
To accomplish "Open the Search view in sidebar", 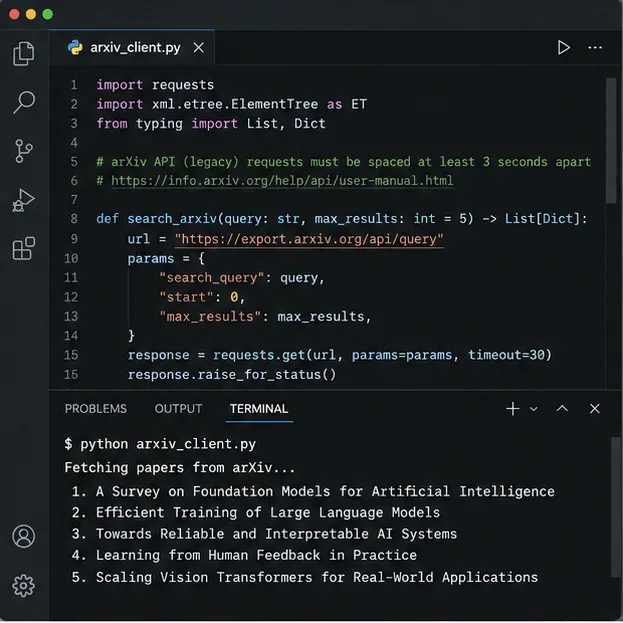I will pos(24,102).
